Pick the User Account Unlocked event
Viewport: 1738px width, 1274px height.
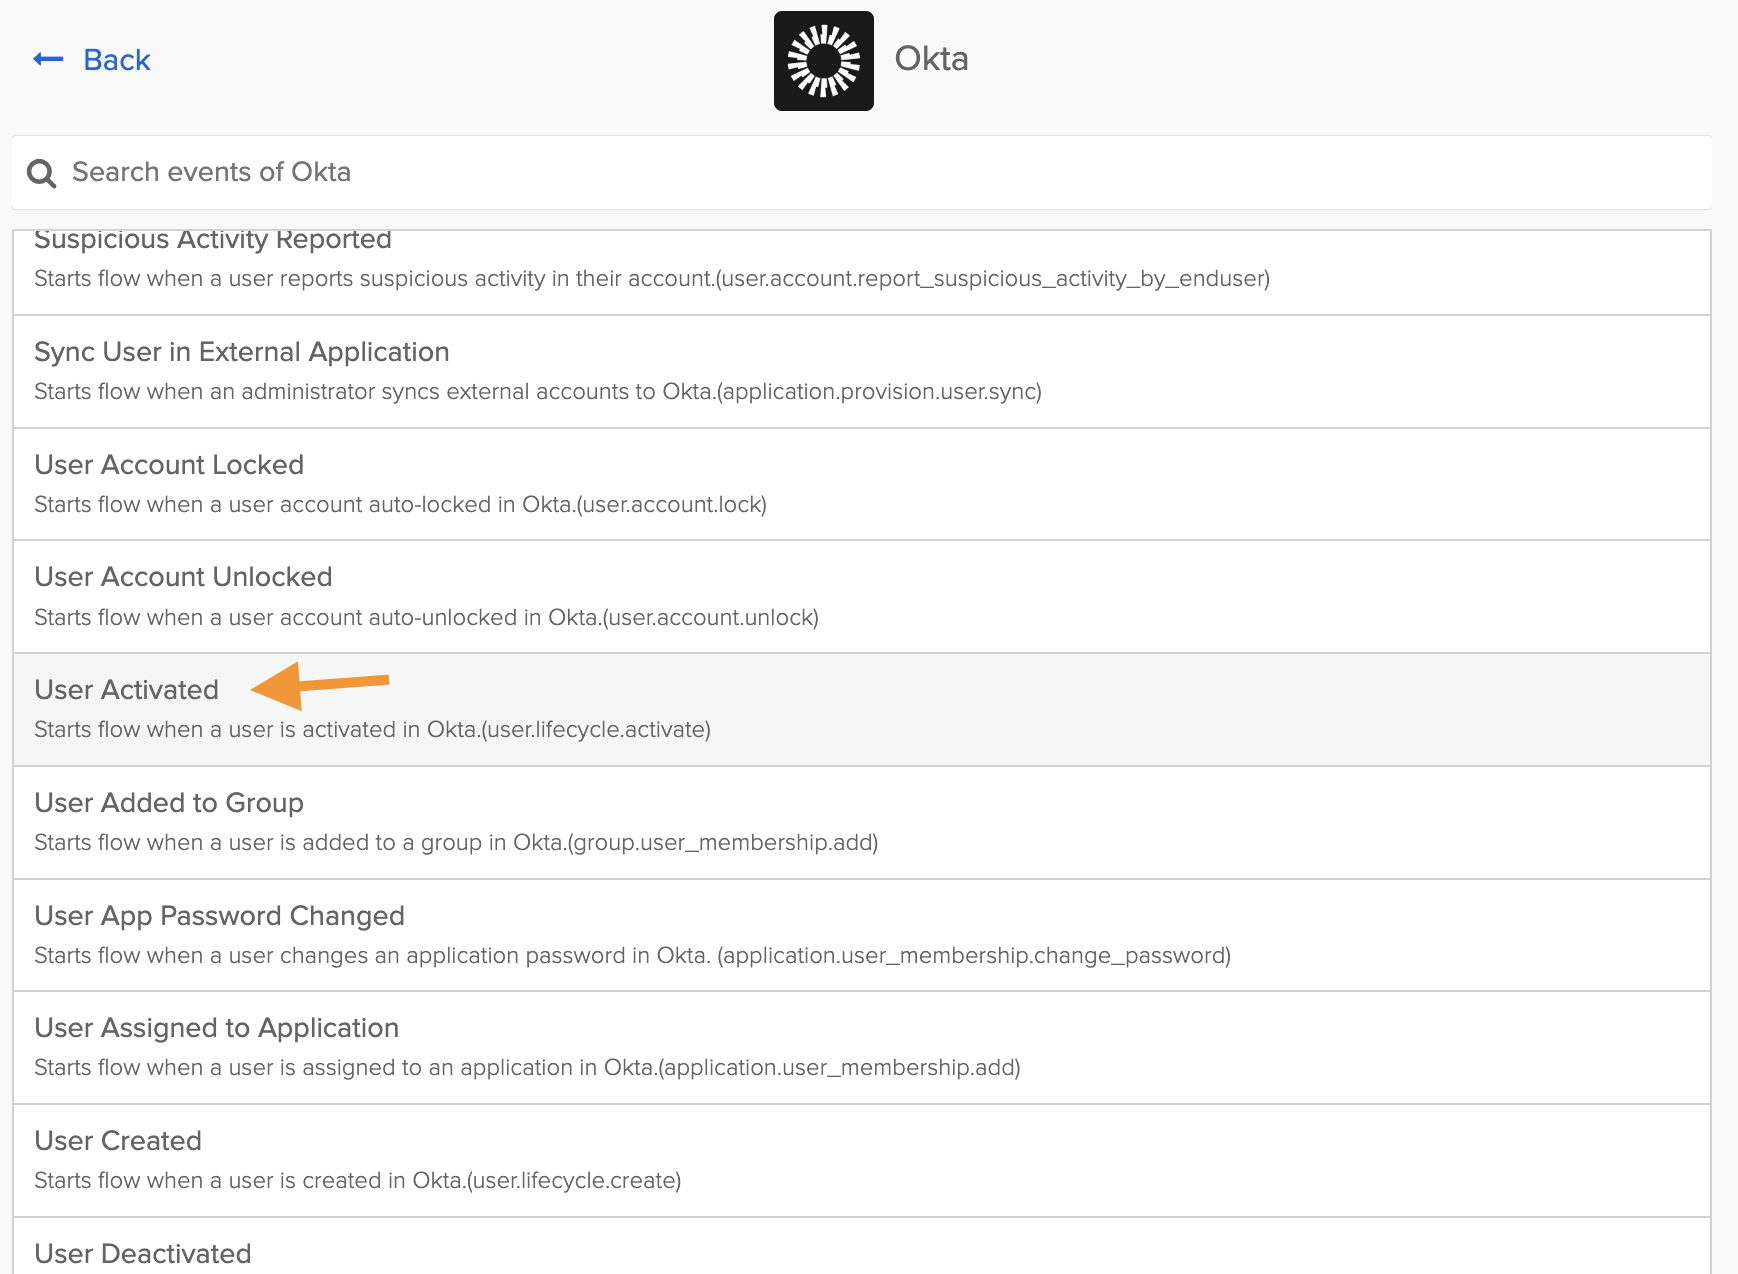[x=183, y=577]
